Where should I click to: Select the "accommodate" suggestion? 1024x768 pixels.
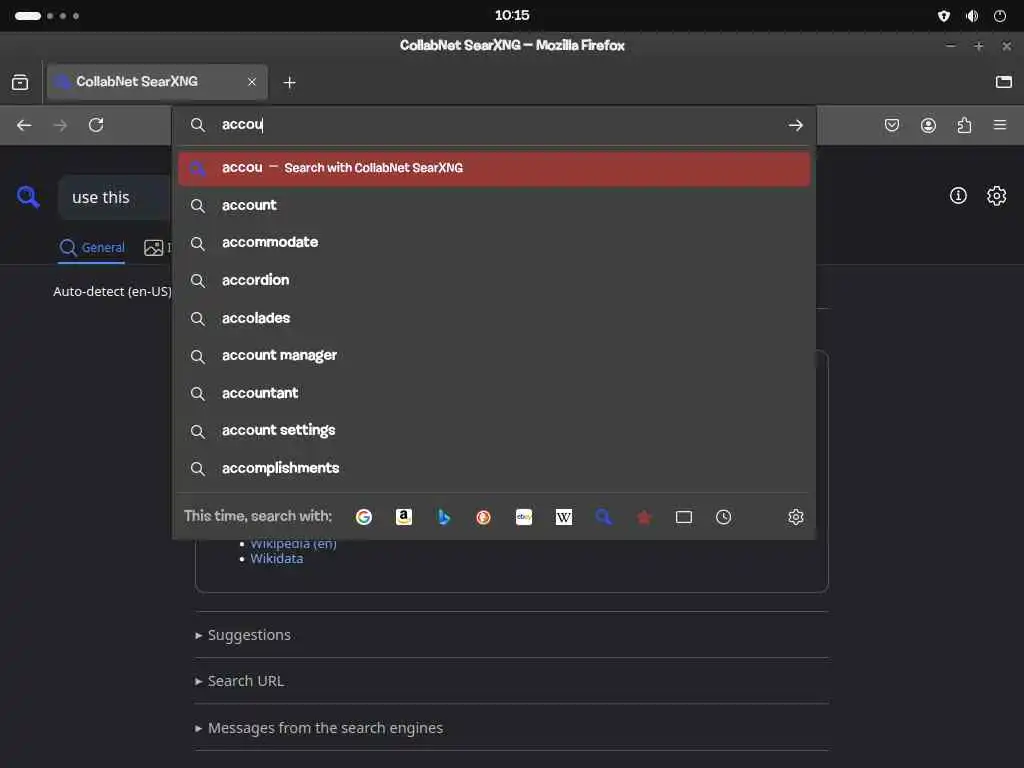[x=494, y=242]
